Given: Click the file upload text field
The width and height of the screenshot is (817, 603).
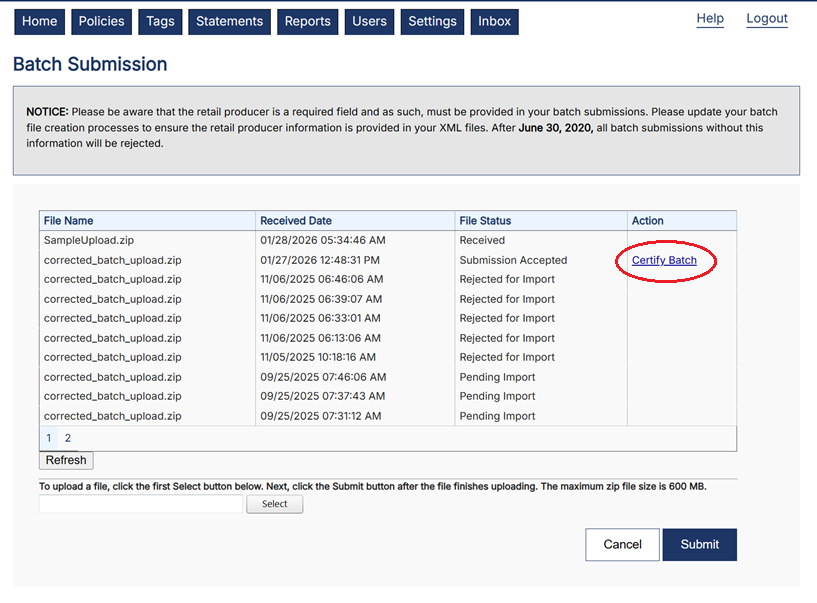Looking at the screenshot, I should (141, 504).
